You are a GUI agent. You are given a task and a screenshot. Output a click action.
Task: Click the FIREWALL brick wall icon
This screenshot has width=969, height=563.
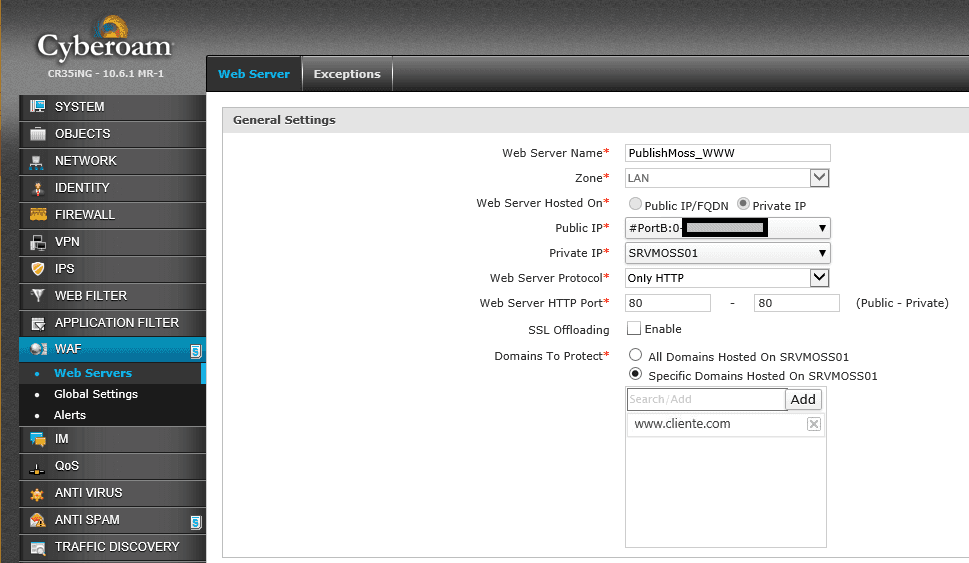click(x=38, y=214)
